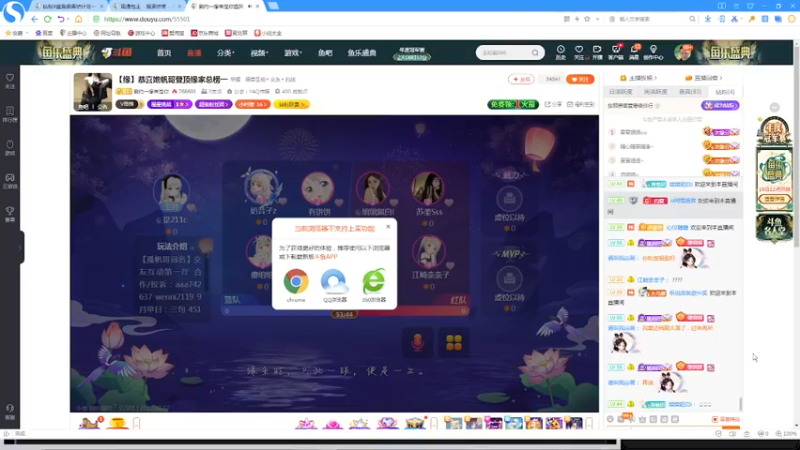The image size is (800, 450).
Task: Click the orange four-square grid button
Action: (x=454, y=342)
